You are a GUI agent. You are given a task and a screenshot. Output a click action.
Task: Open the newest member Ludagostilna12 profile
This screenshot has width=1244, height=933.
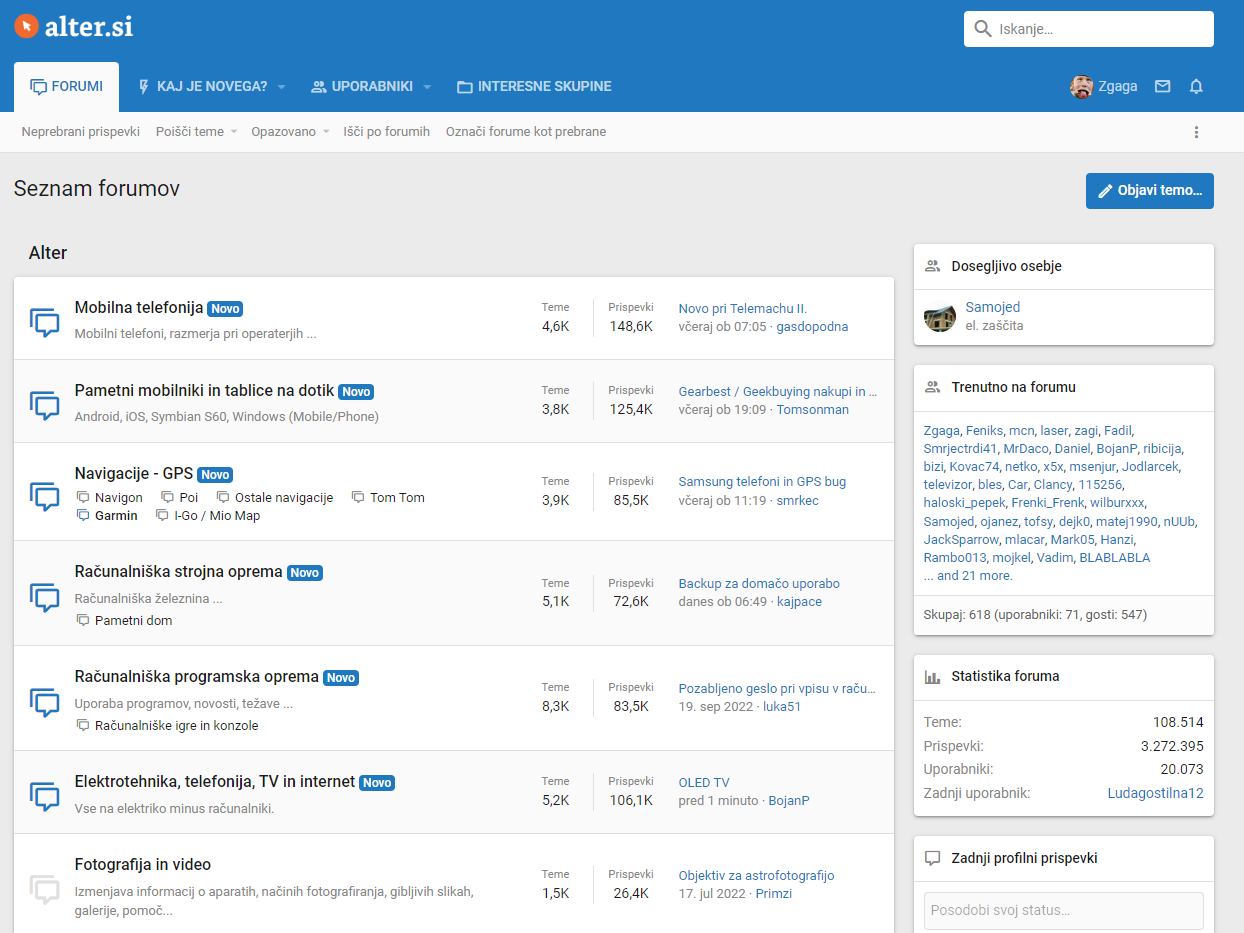point(1155,793)
